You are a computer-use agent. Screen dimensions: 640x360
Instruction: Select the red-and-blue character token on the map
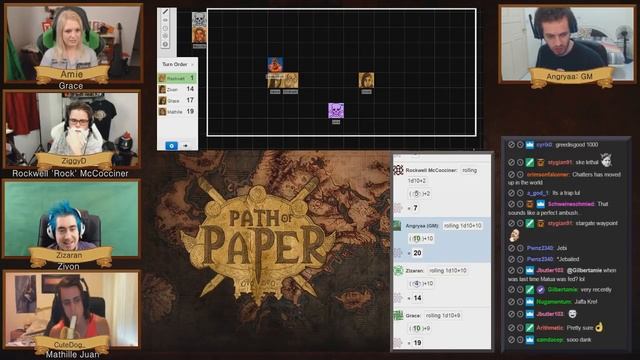[x=276, y=64]
